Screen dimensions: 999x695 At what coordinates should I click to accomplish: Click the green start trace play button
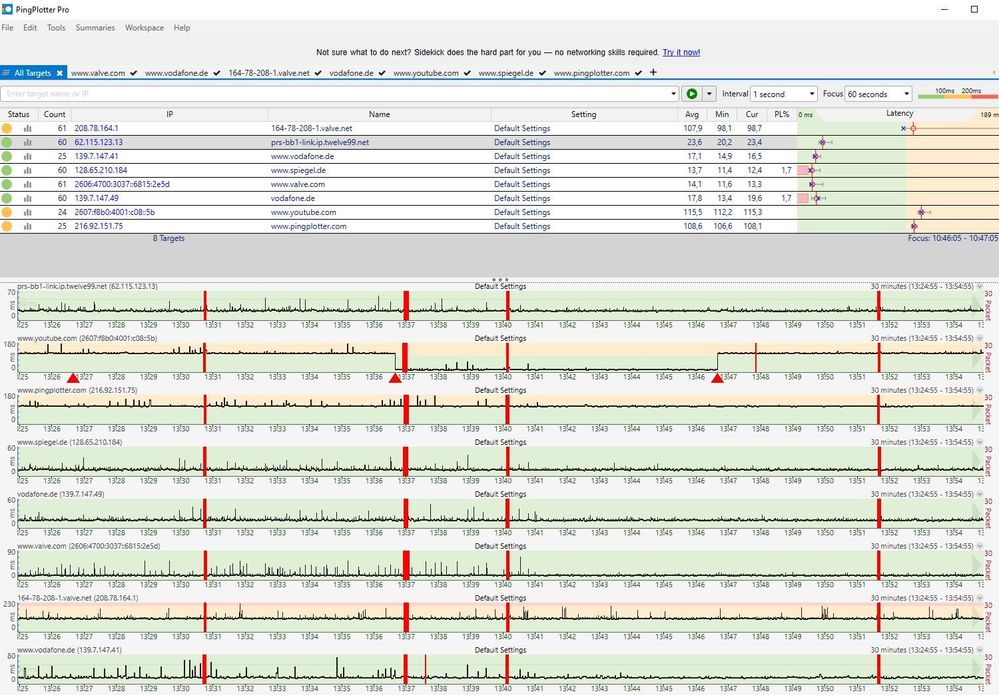691,94
